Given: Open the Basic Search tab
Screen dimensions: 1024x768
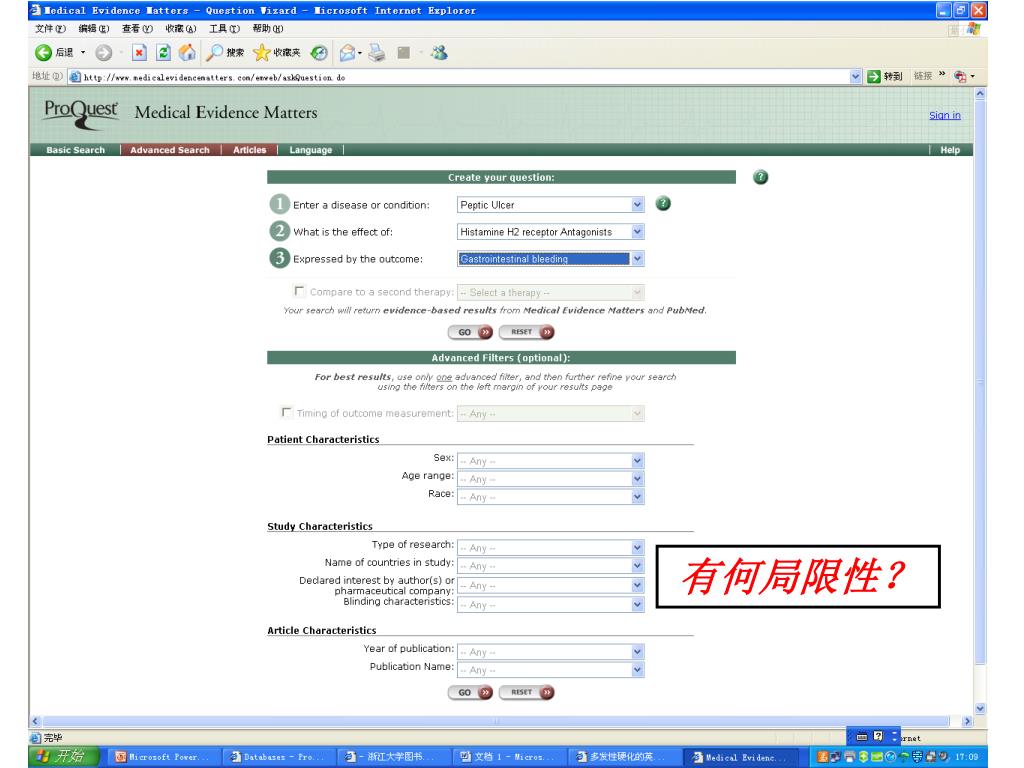Looking at the screenshot, I should click(75, 150).
